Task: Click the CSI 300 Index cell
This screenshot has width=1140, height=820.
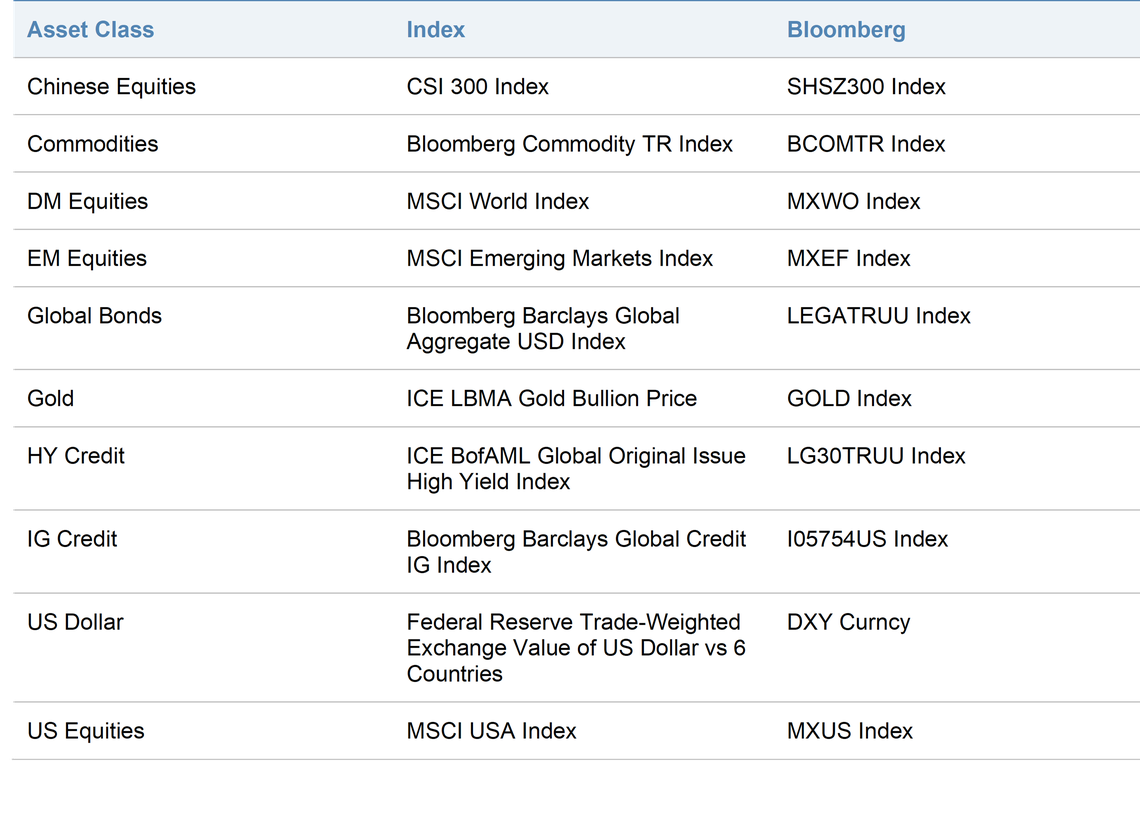Action: [478, 87]
